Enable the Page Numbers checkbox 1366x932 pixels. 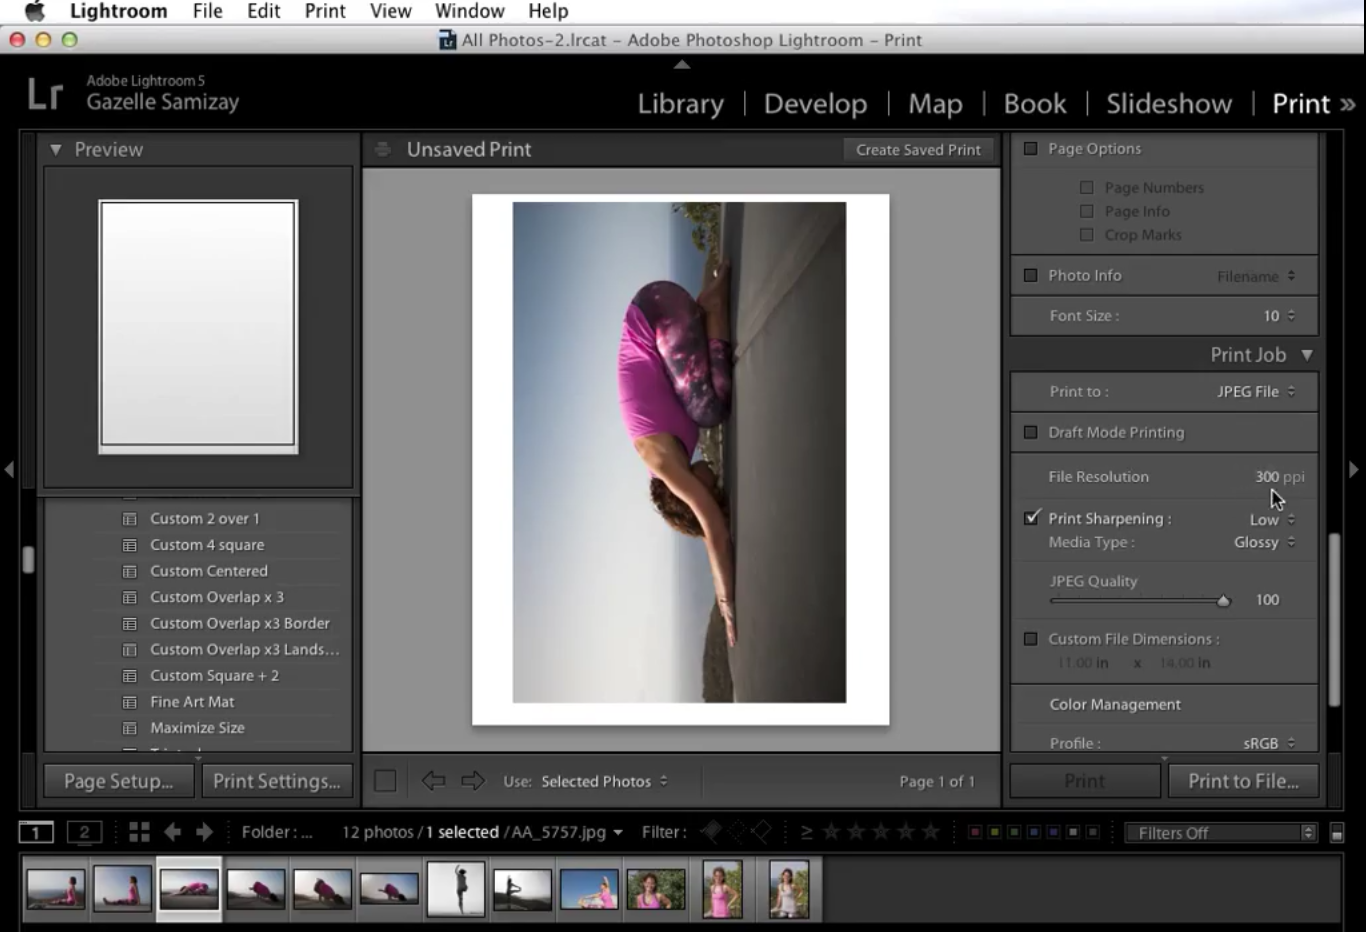pos(1086,187)
